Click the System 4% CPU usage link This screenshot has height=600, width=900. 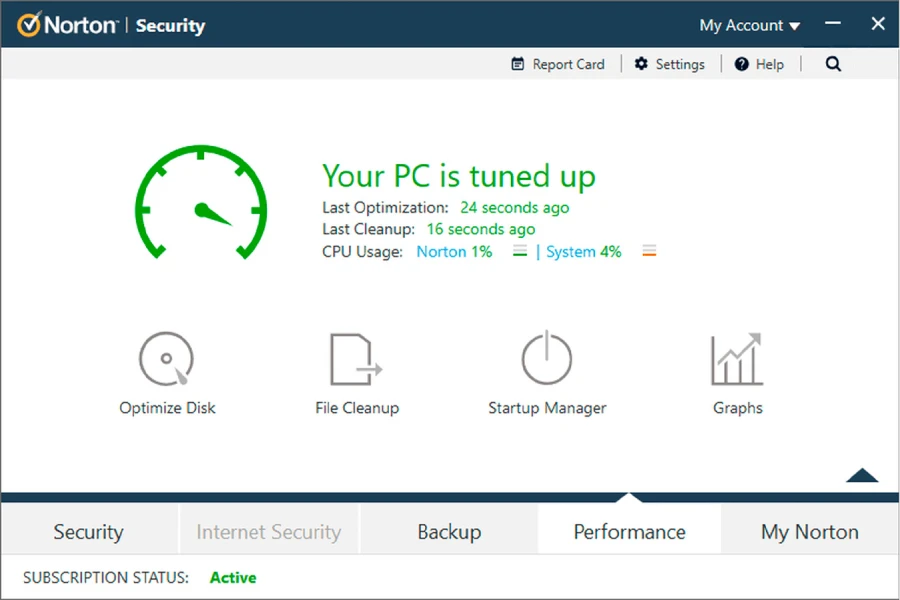[x=584, y=251]
